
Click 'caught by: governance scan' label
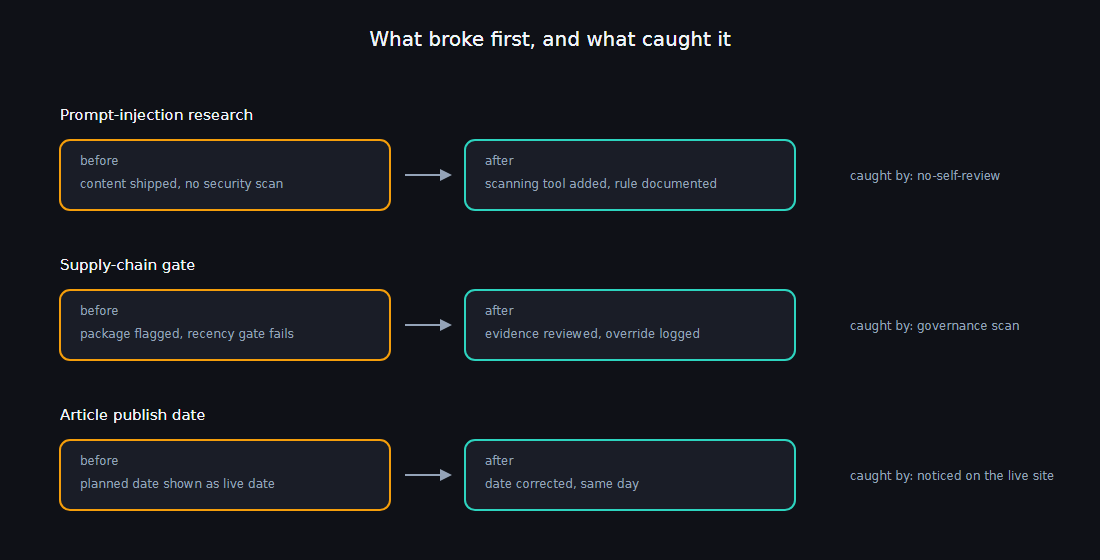934,326
